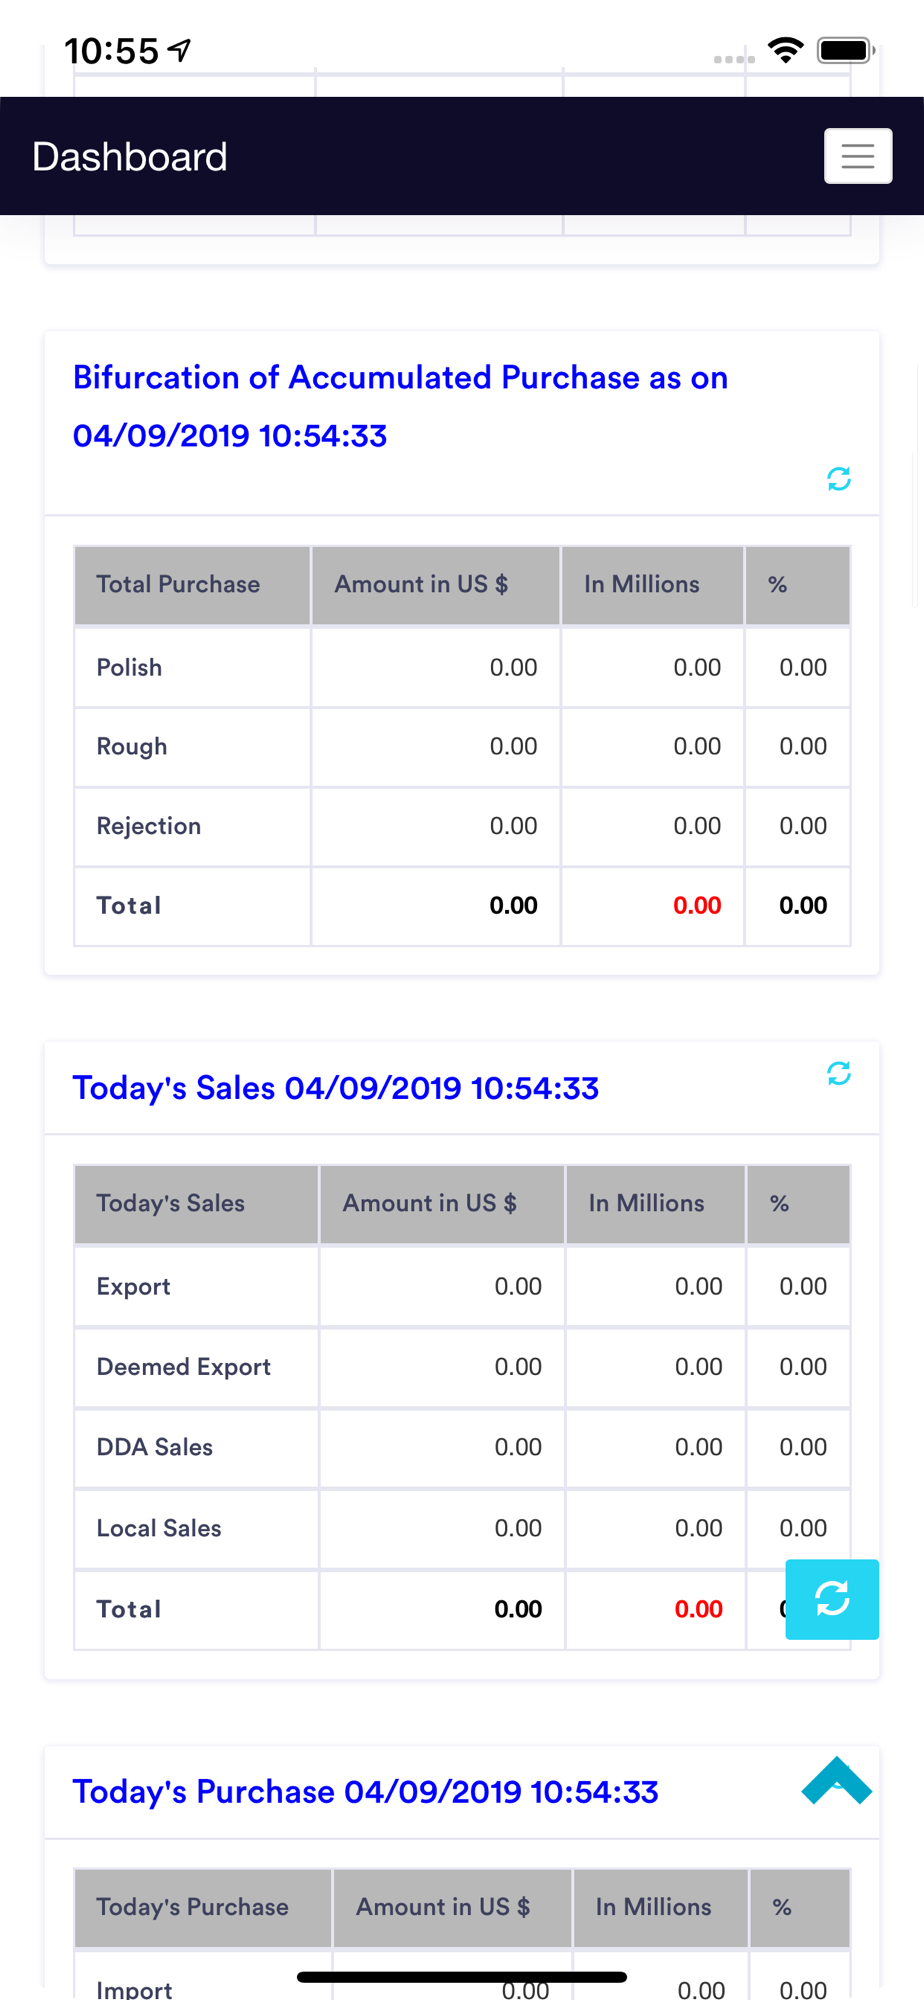Open the hamburger navigation menu
The image size is (924, 2000).
click(857, 156)
